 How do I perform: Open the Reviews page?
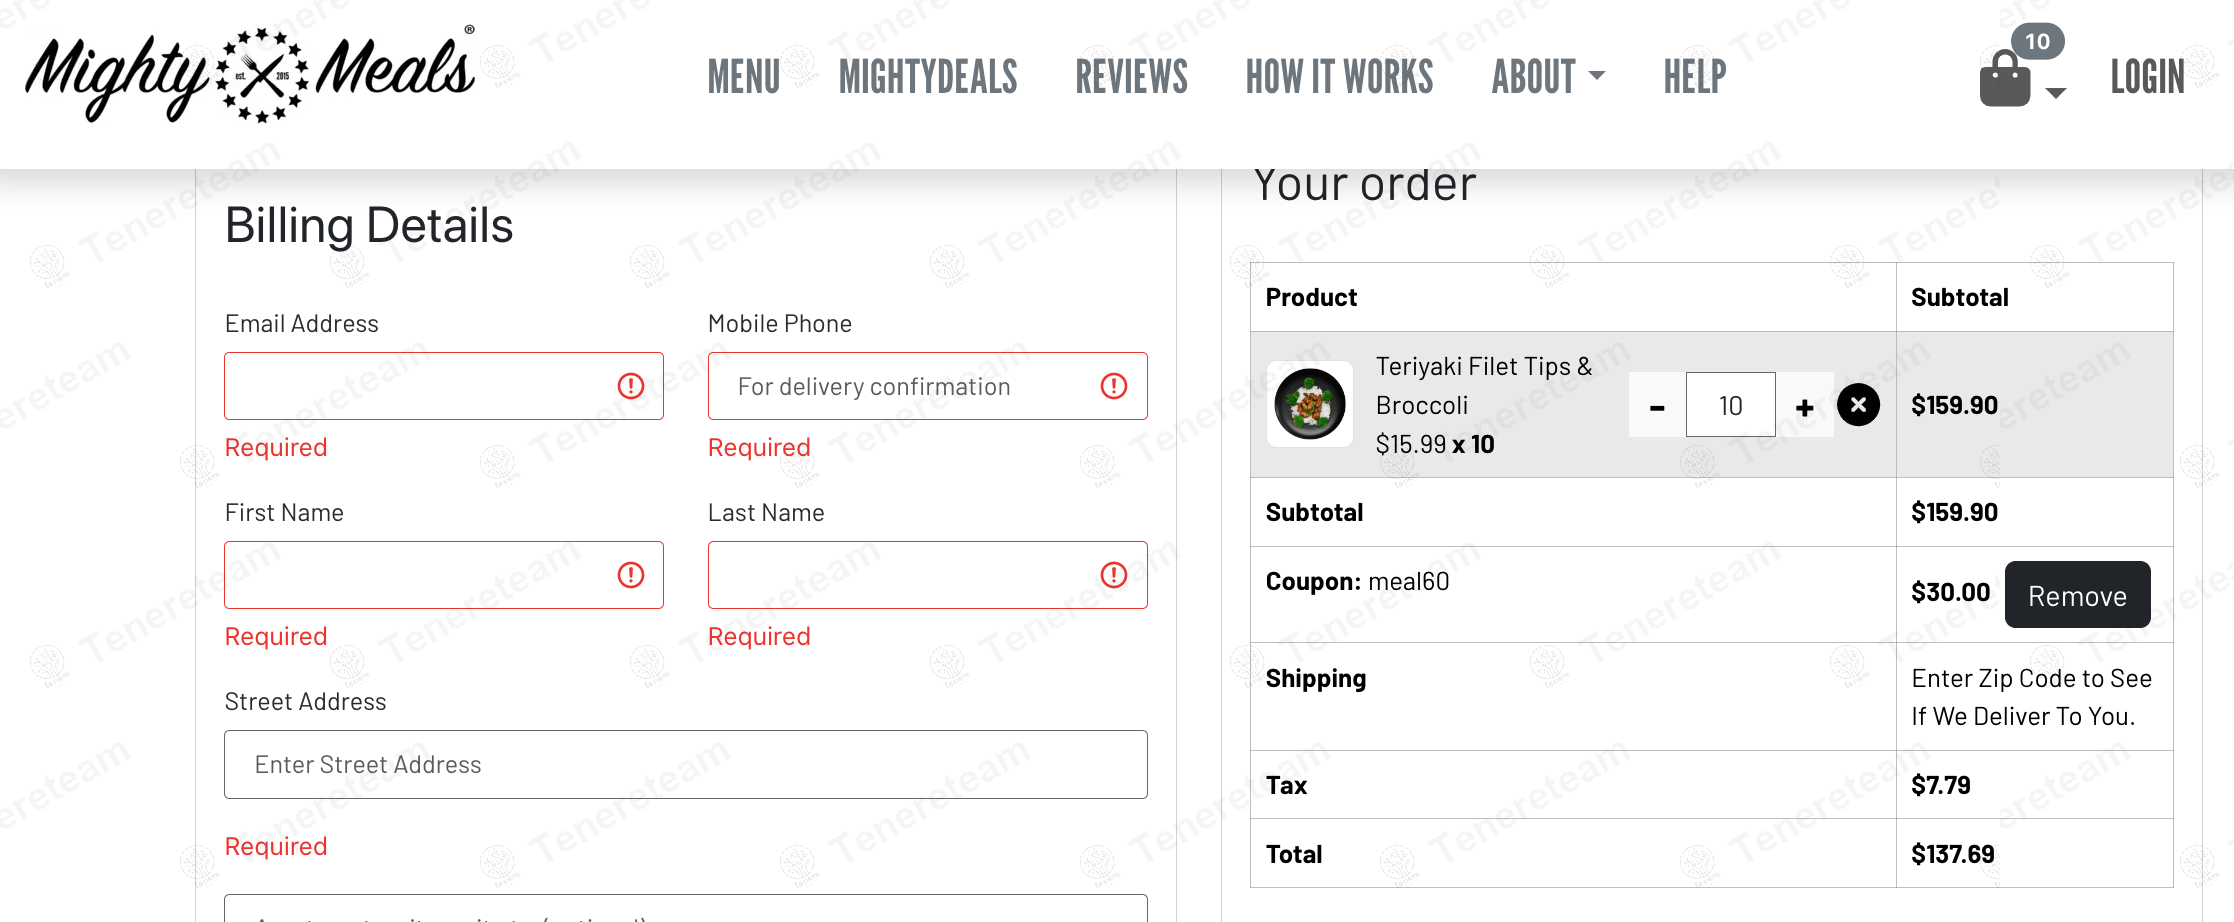tap(1131, 77)
